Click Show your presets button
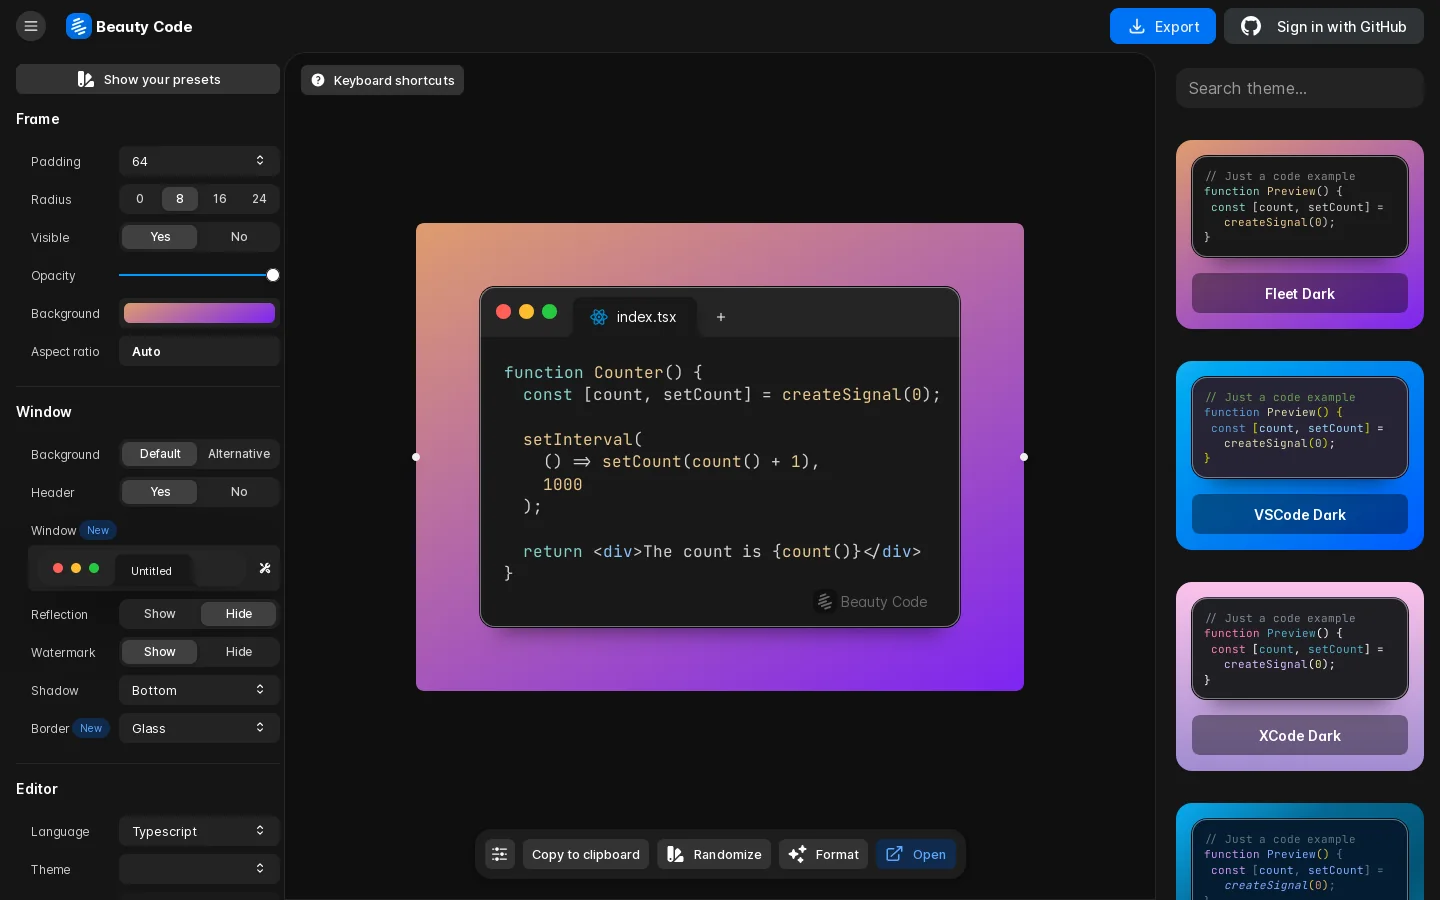1440x900 pixels. coord(148,79)
